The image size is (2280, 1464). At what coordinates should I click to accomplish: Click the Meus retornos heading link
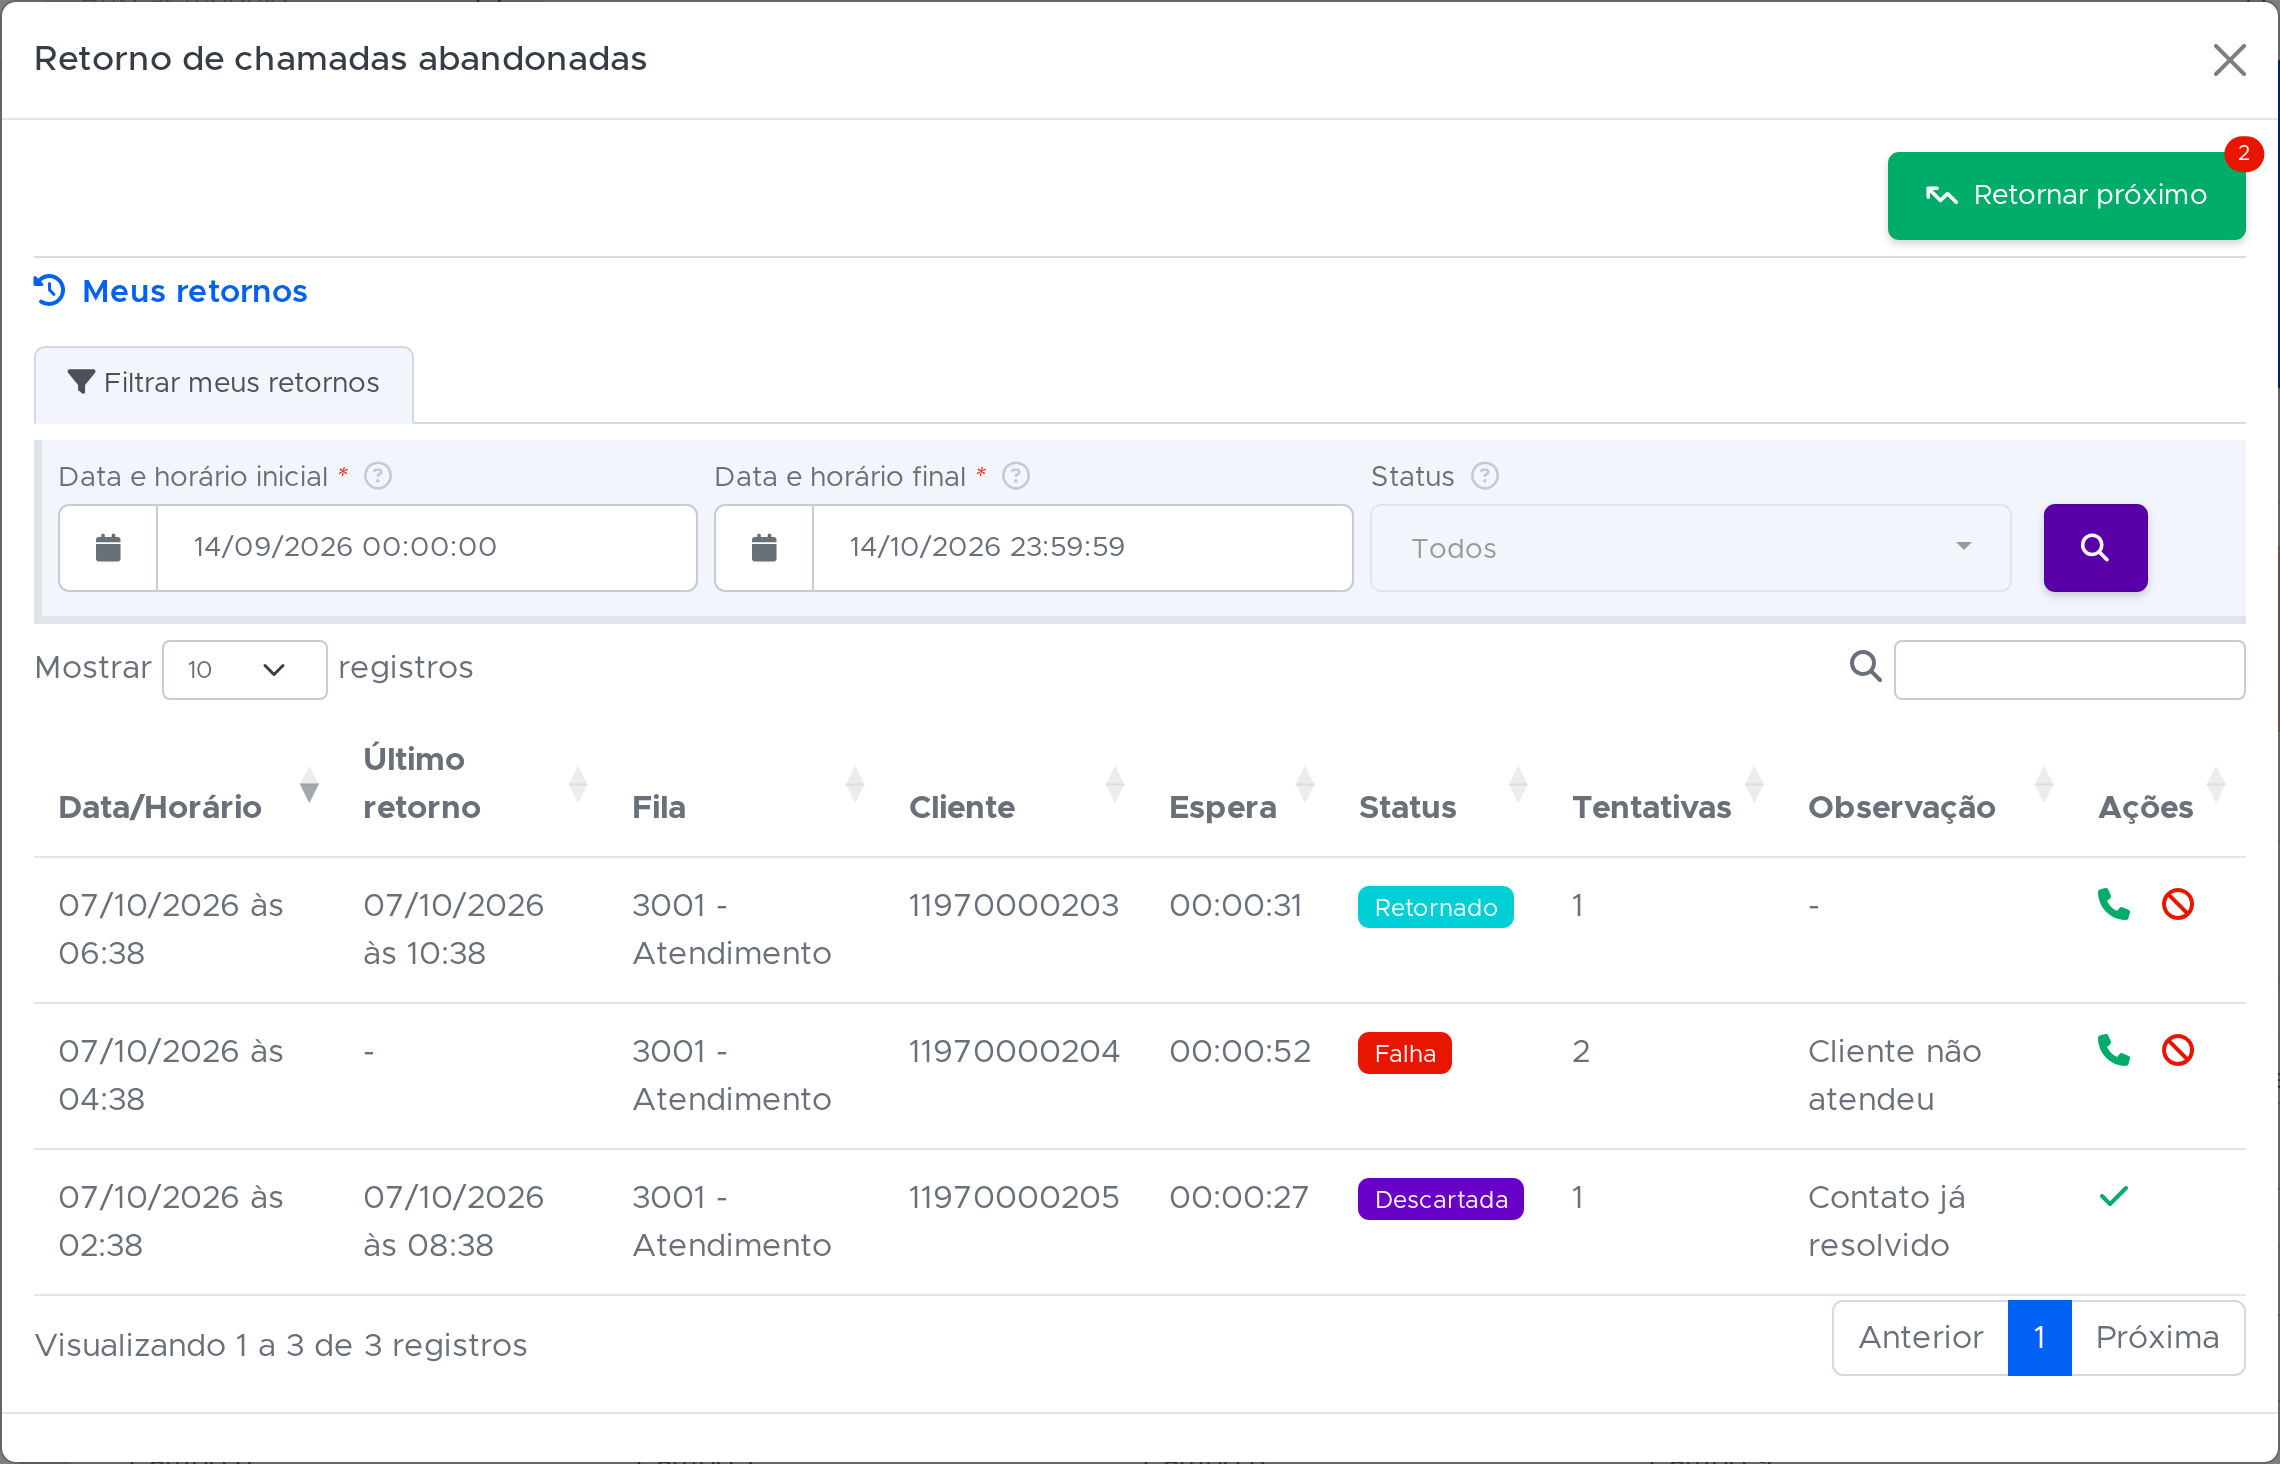pos(194,291)
